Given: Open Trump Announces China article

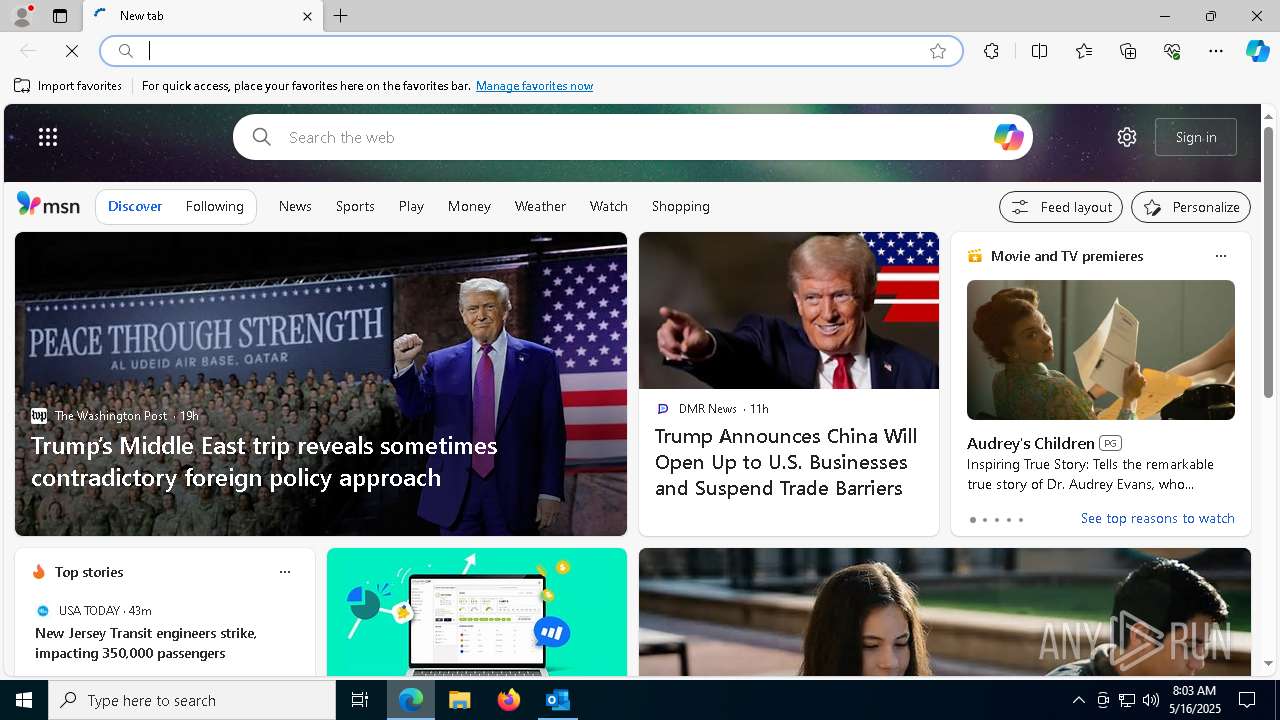Looking at the screenshot, I should [785, 462].
